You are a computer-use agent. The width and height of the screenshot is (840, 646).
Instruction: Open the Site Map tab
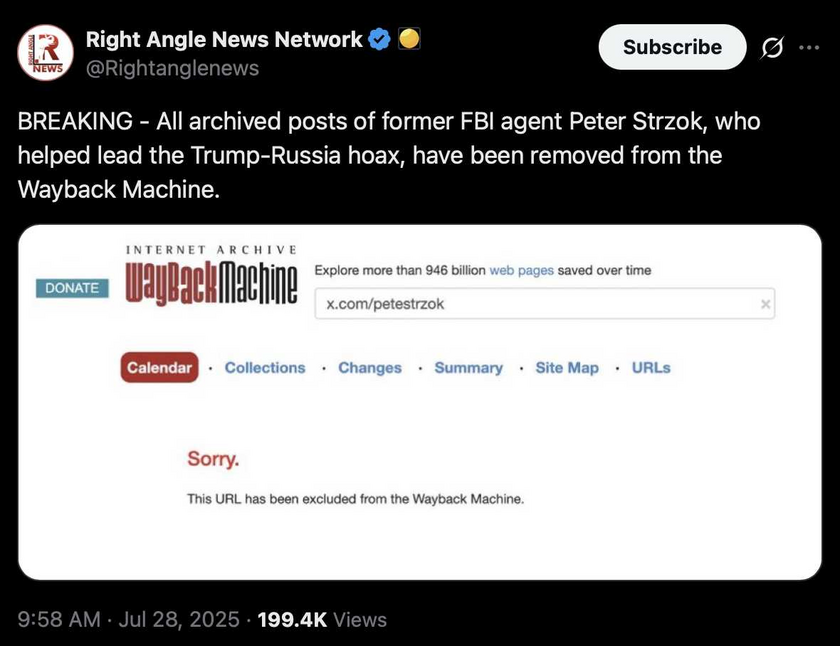pyautogui.click(x=567, y=368)
